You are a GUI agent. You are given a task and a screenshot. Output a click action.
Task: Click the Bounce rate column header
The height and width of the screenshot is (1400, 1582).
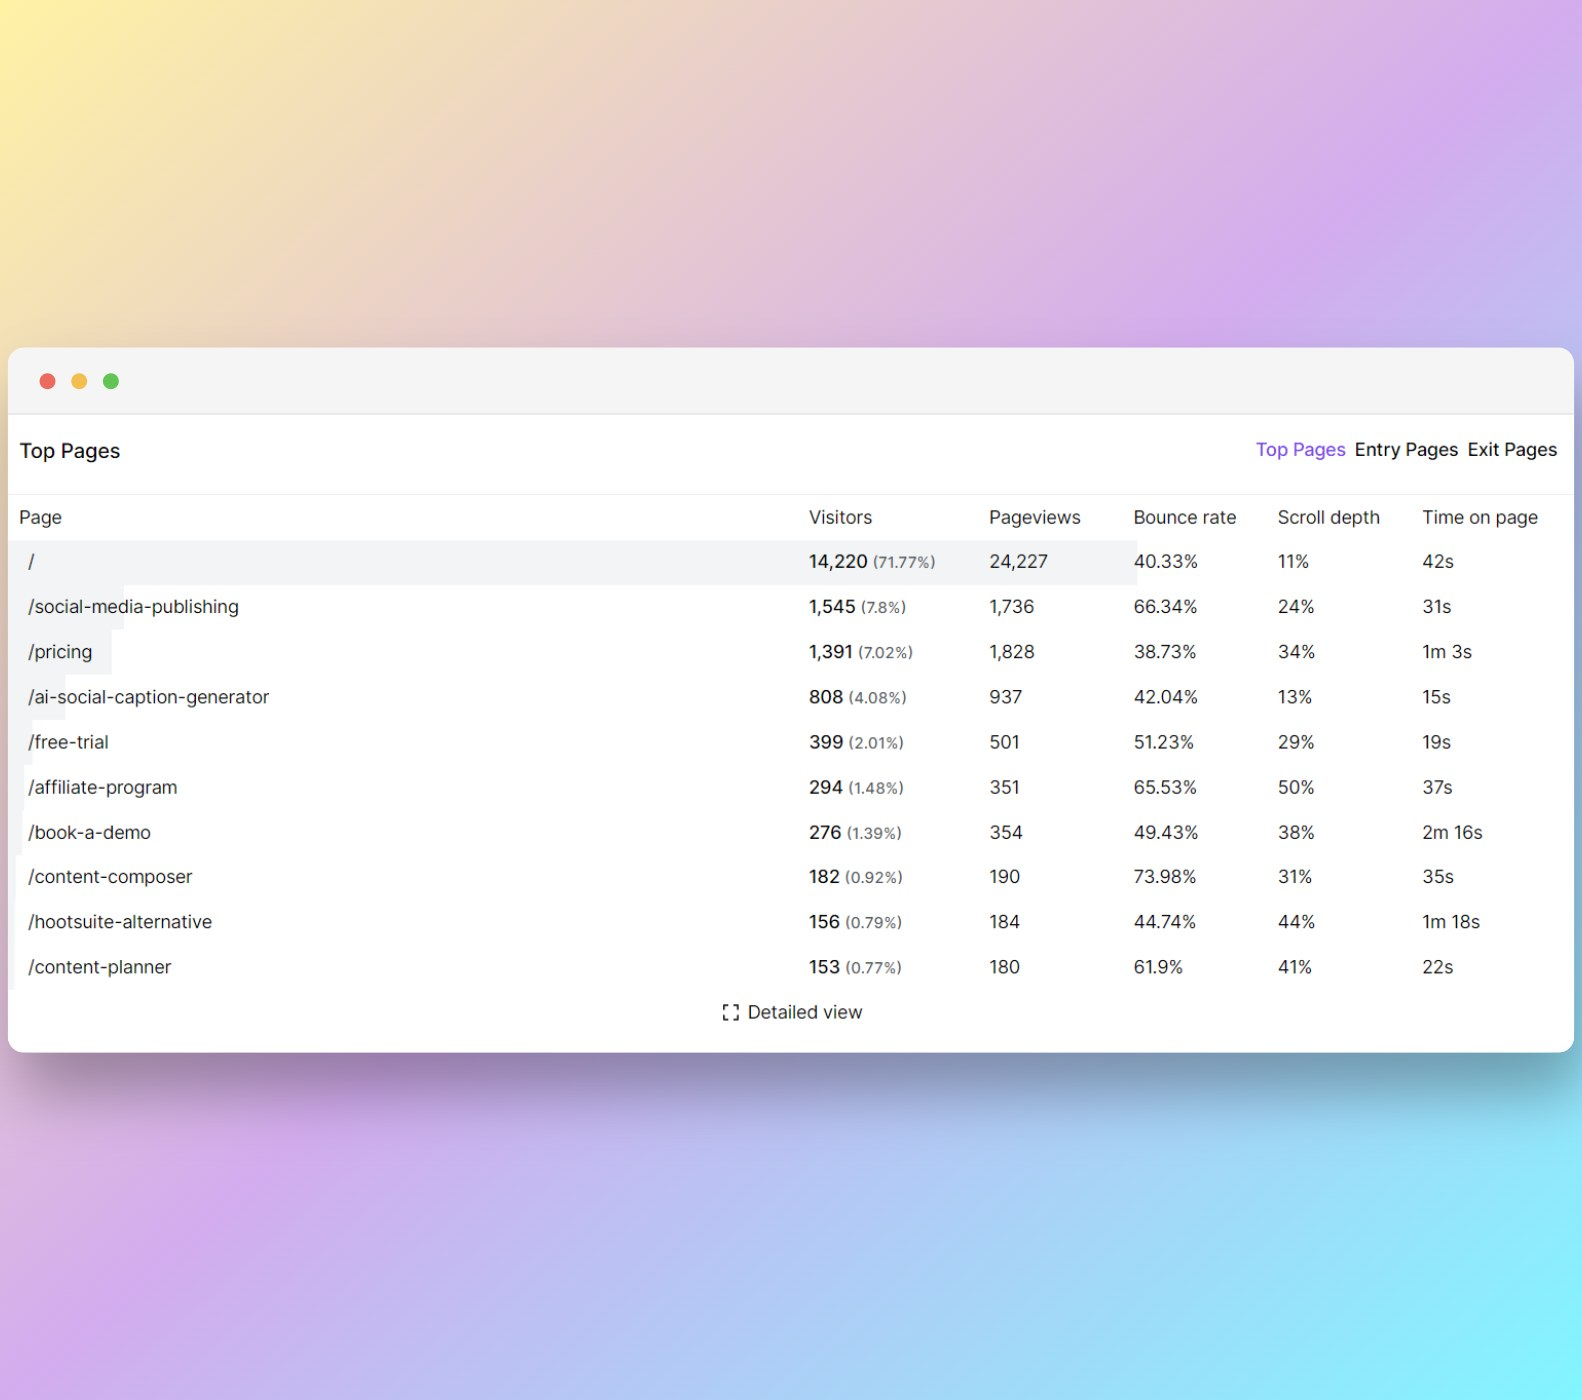(x=1184, y=518)
